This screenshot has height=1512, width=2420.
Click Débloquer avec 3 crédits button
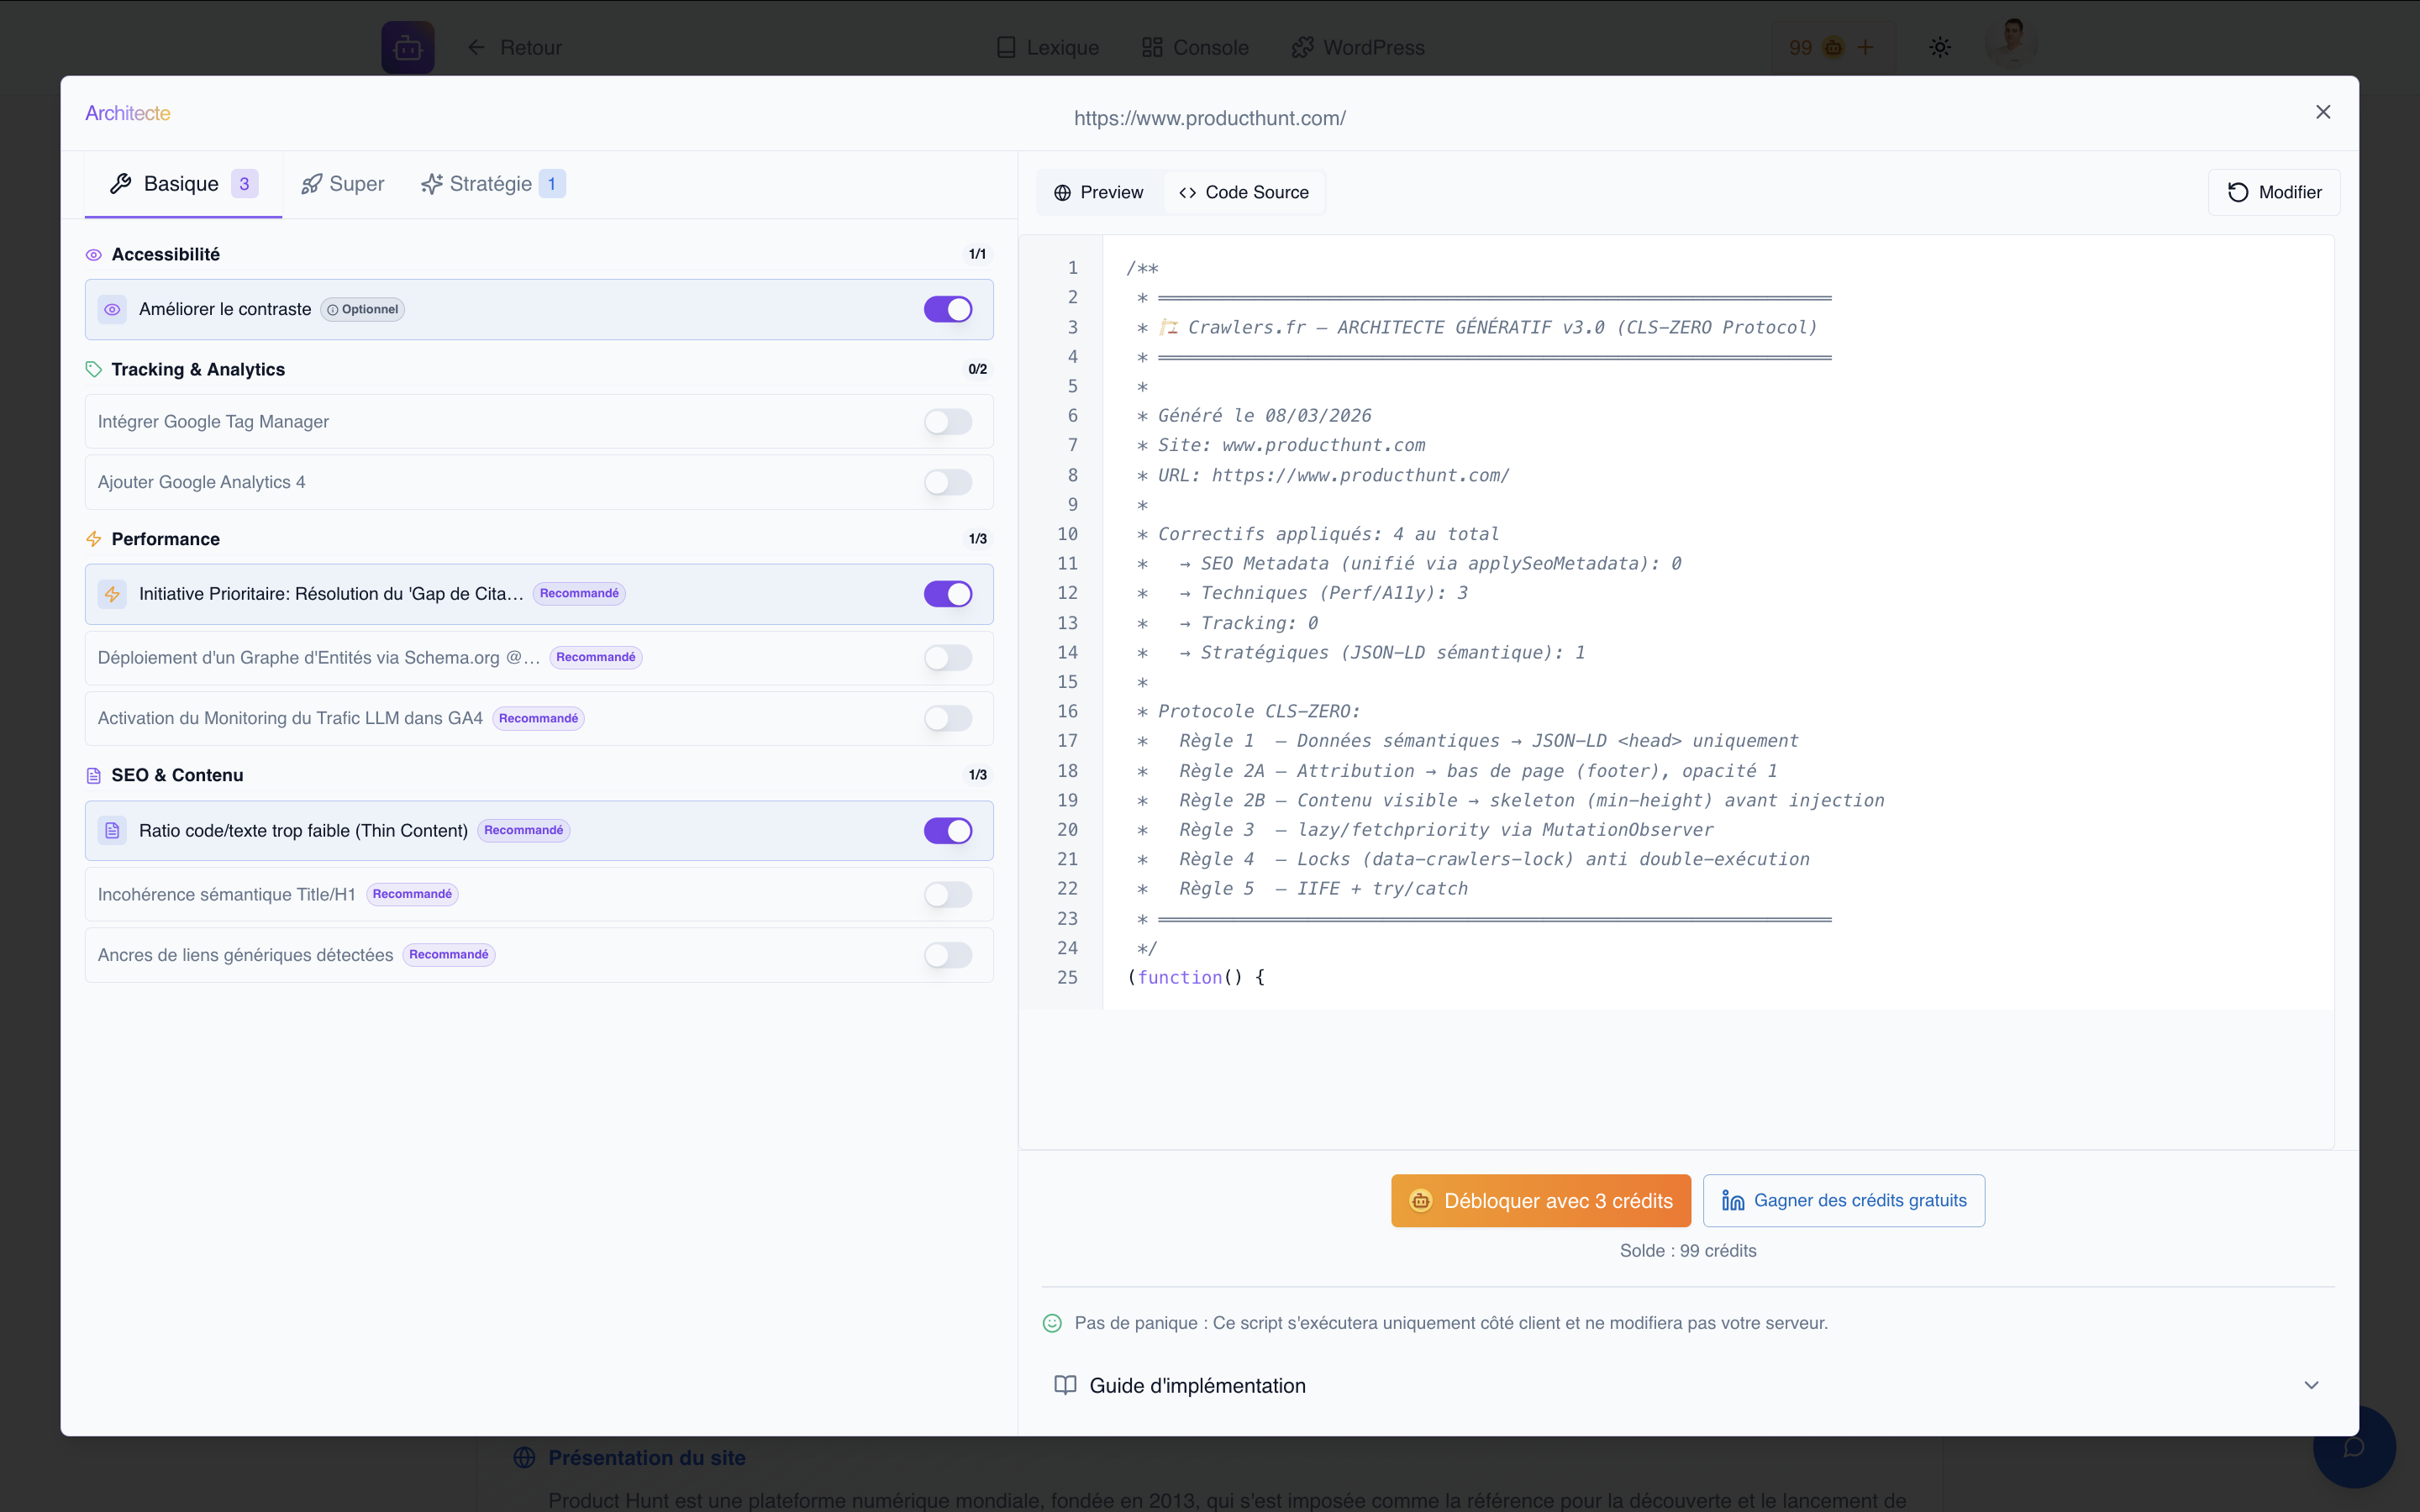[1540, 1201]
